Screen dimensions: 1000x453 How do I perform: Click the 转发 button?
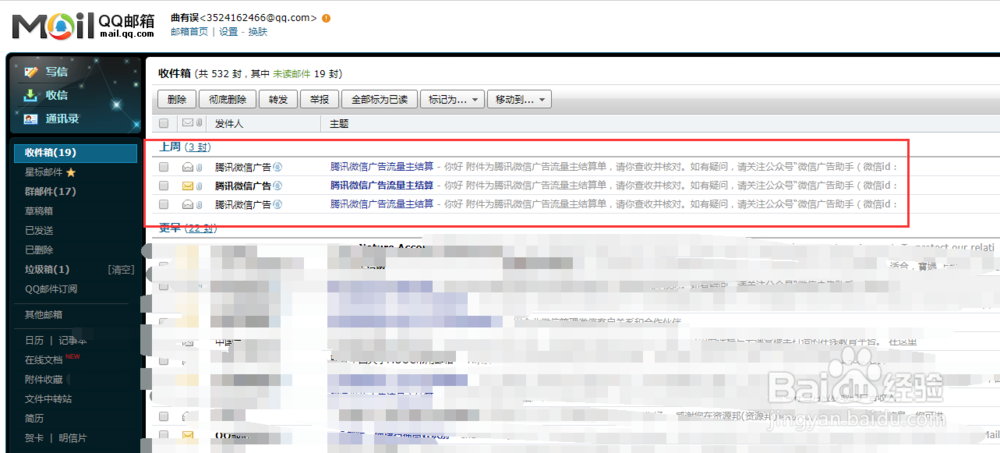278,100
